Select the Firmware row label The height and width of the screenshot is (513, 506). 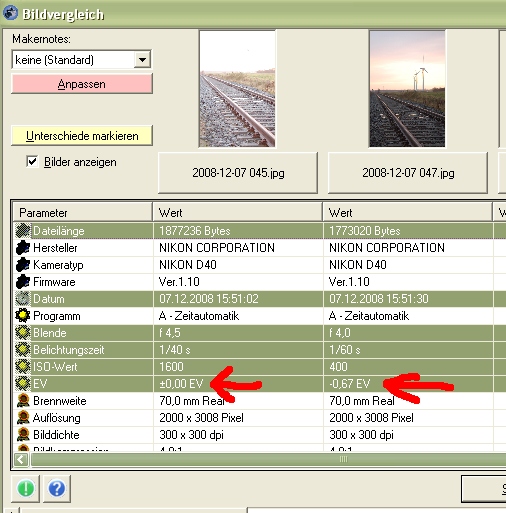pos(54,282)
